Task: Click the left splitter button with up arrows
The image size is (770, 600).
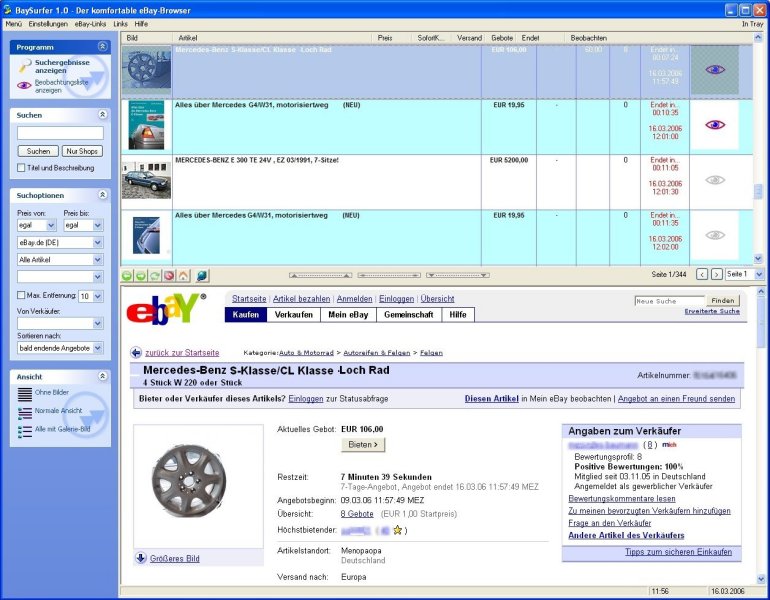Action: coord(320,275)
